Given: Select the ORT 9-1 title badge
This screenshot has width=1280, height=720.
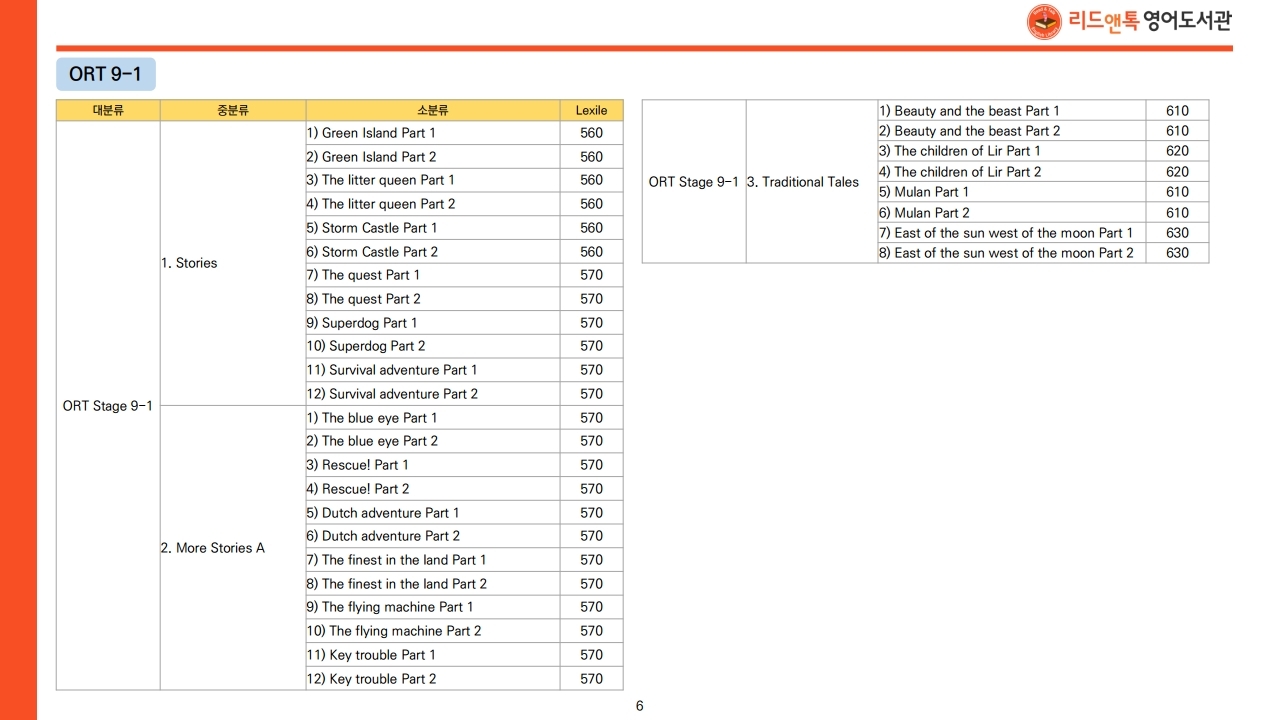Looking at the screenshot, I should pyautogui.click(x=105, y=74).
